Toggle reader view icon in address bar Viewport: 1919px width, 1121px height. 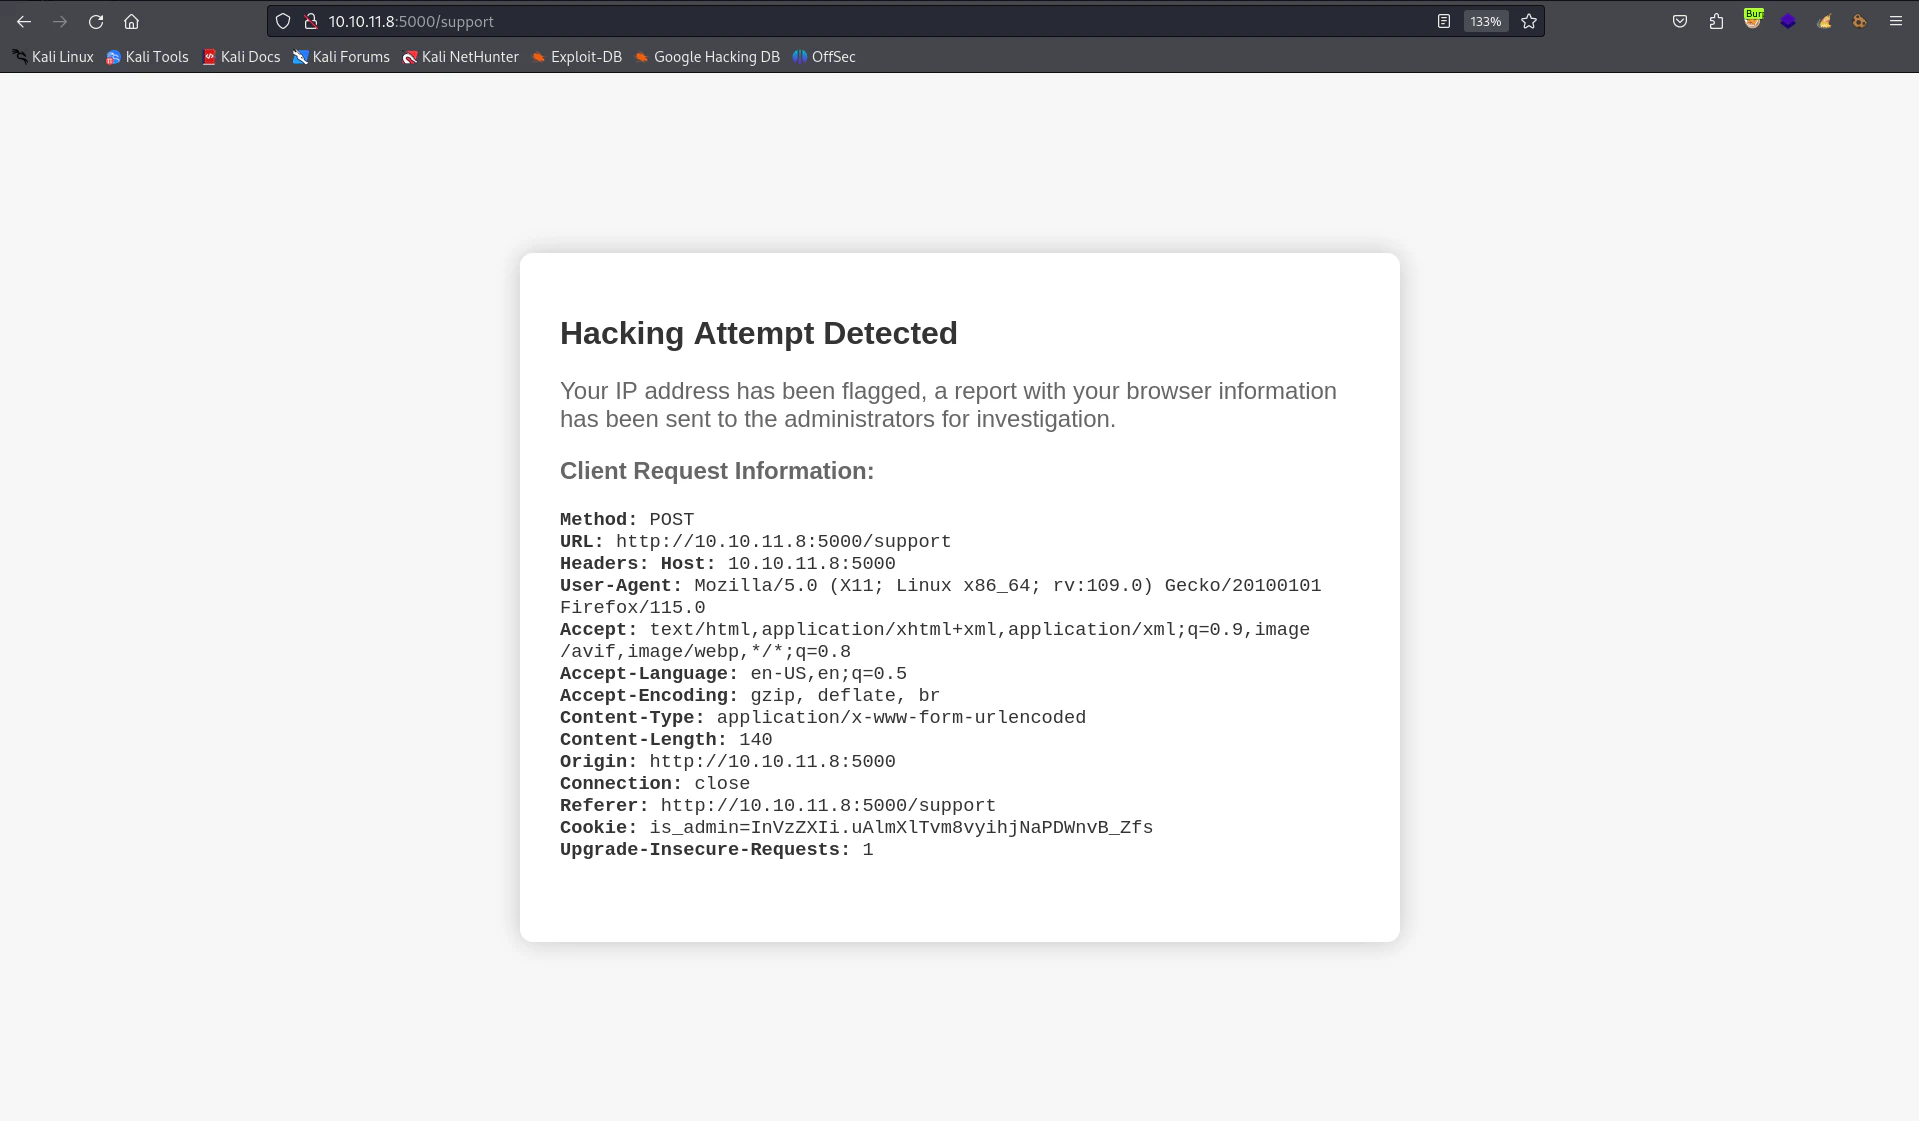(1444, 21)
